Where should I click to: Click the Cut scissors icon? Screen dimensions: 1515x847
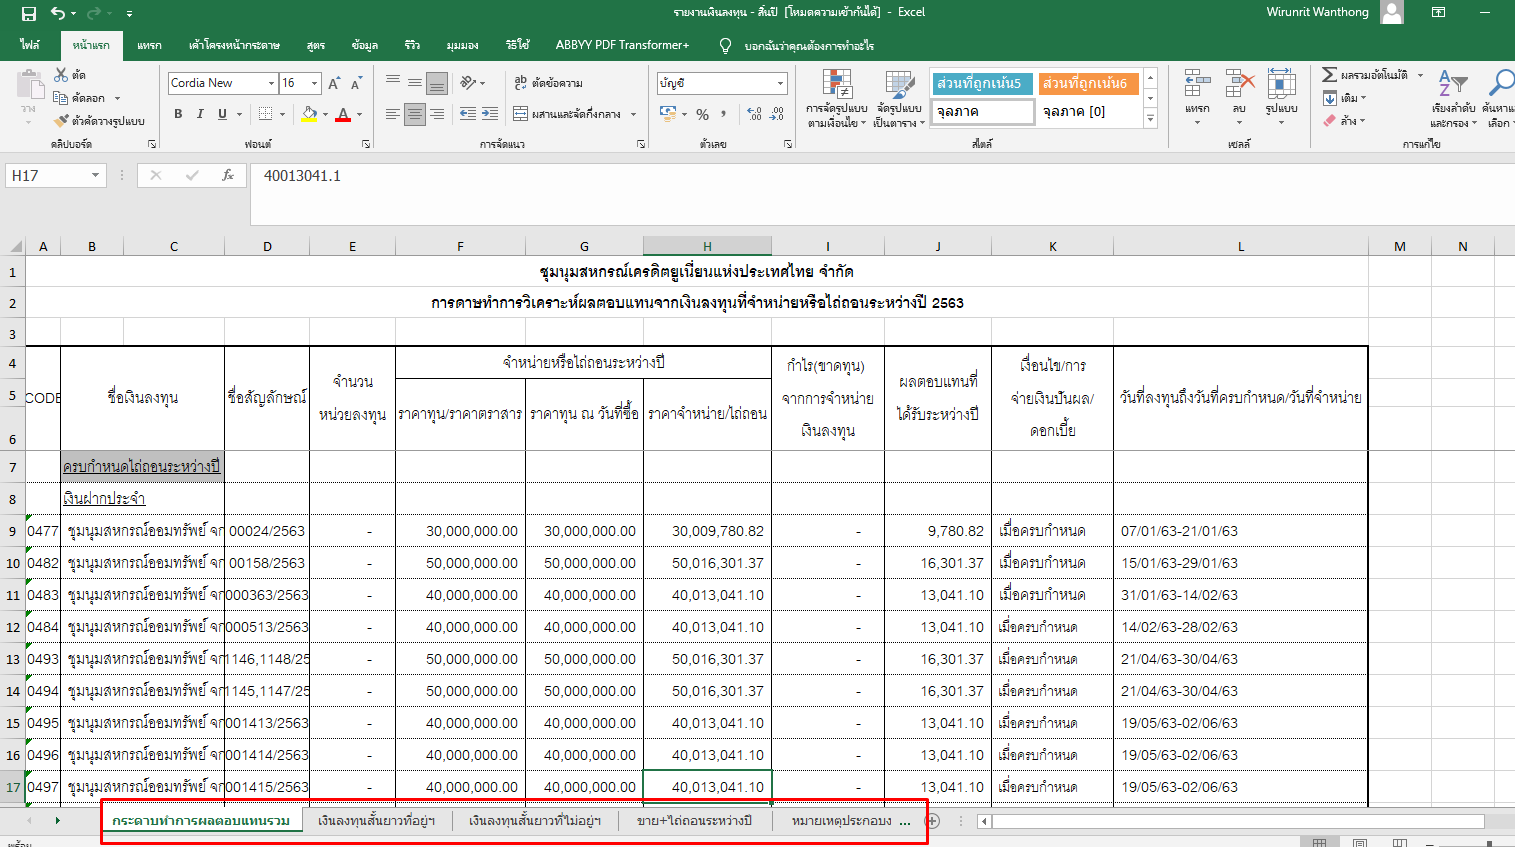[x=61, y=75]
